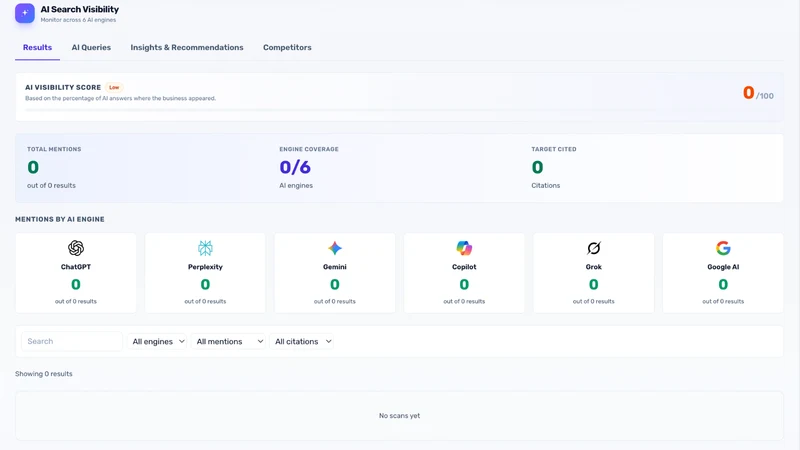This screenshot has width=800, height=450.
Task: Click the Perplexity card label
Action: click(x=205, y=267)
